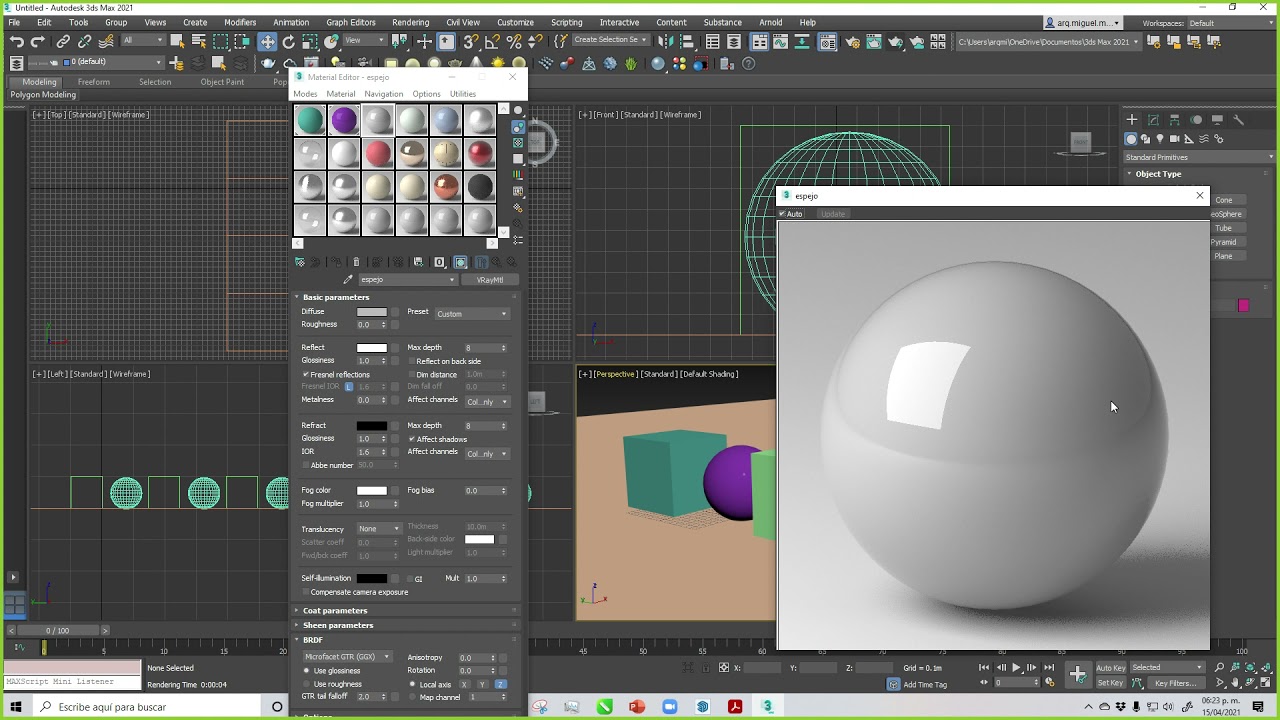Open the espejo material name dropdown
This screenshot has width=1280, height=720.
[407, 280]
